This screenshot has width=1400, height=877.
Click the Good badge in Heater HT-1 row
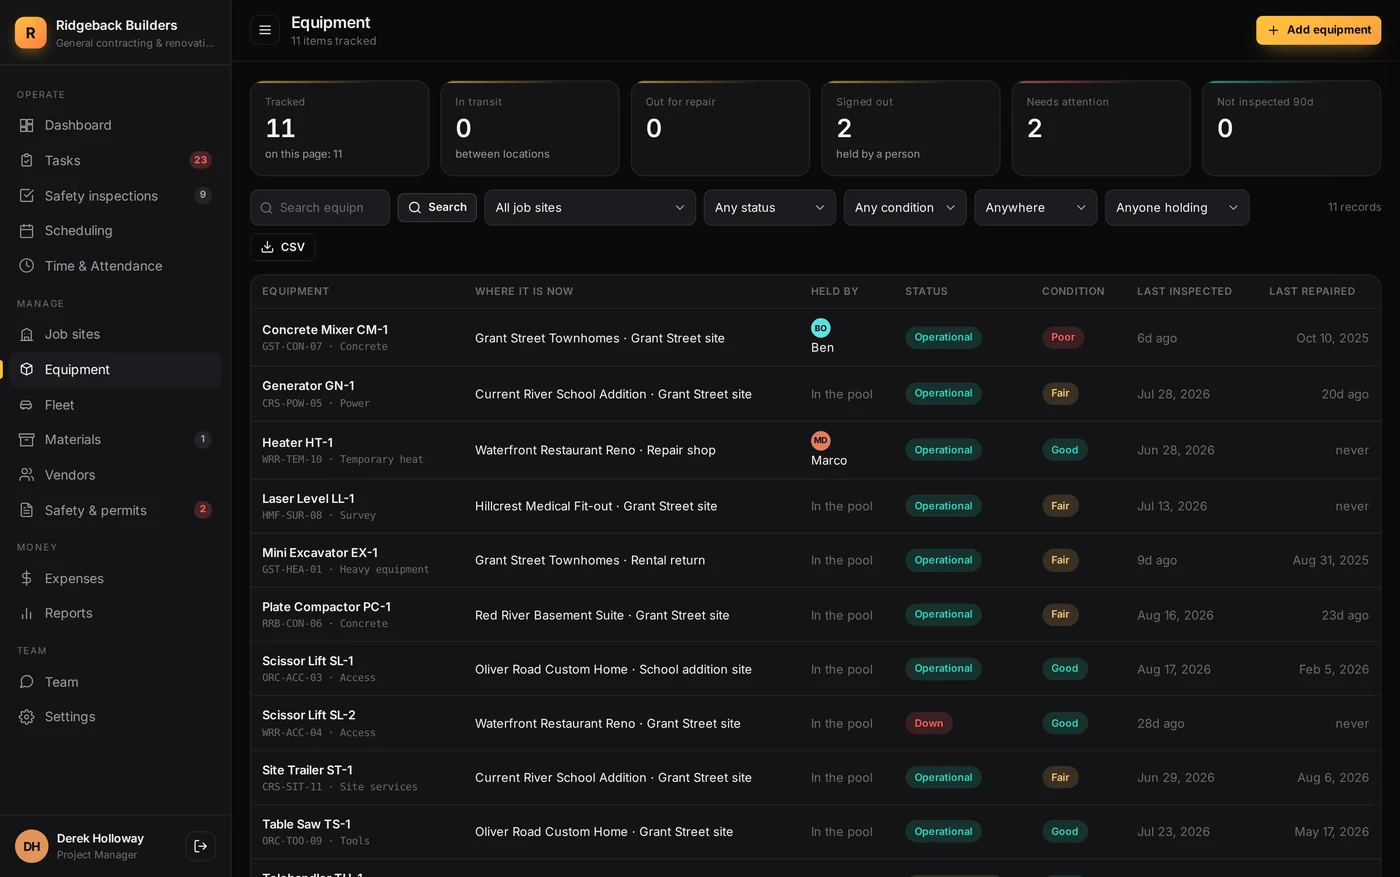point(1064,450)
